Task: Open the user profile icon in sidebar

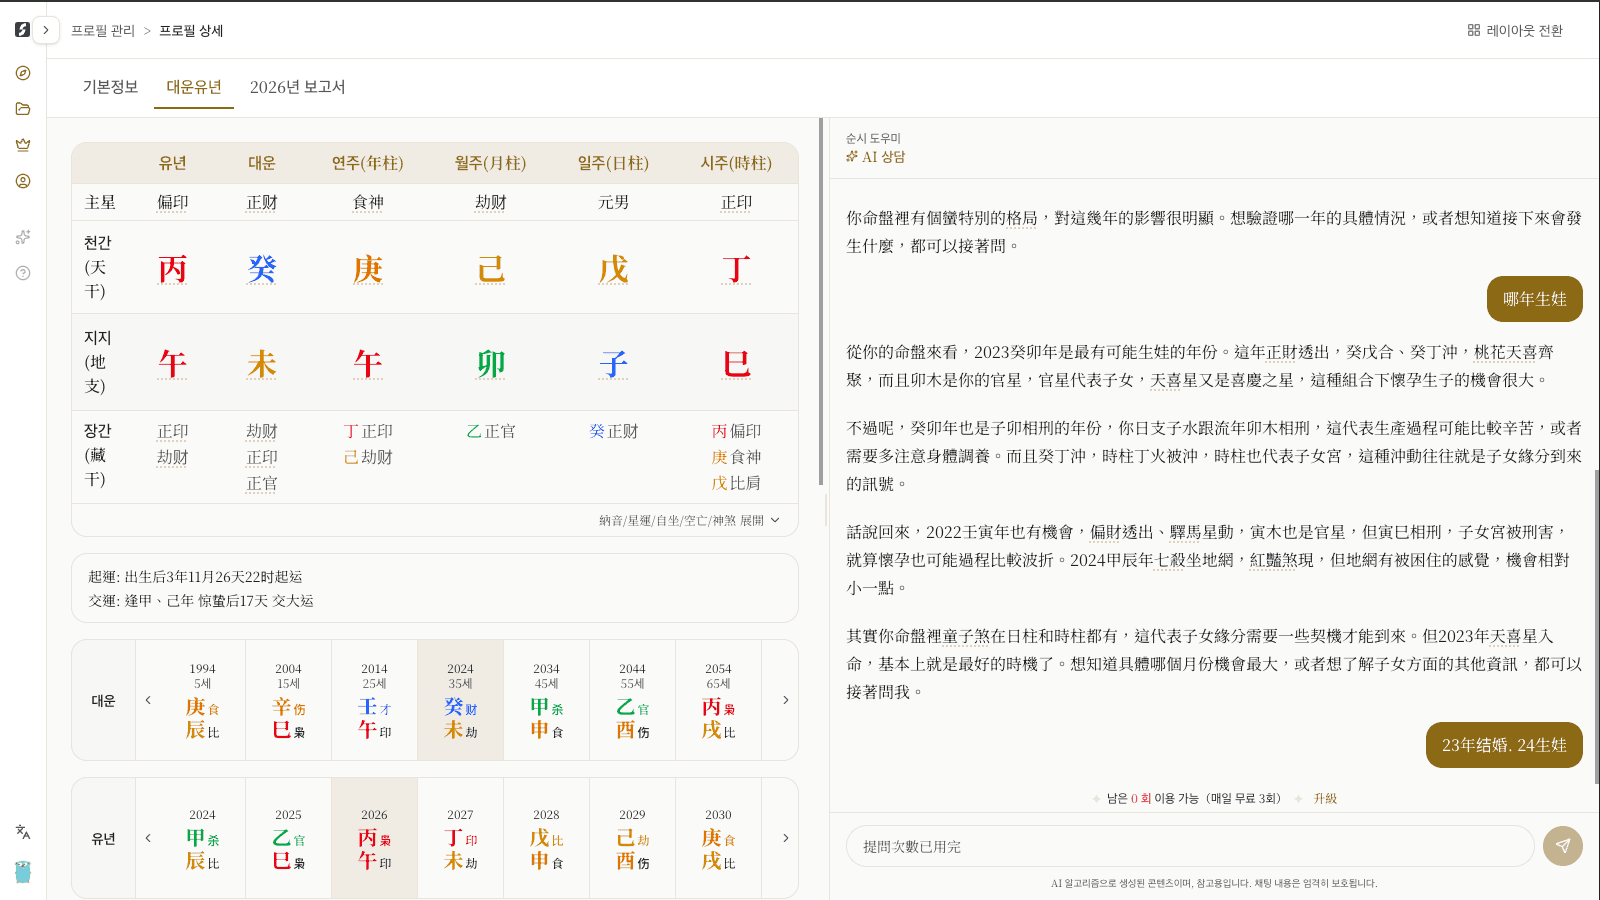Action: click(x=23, y=181)
